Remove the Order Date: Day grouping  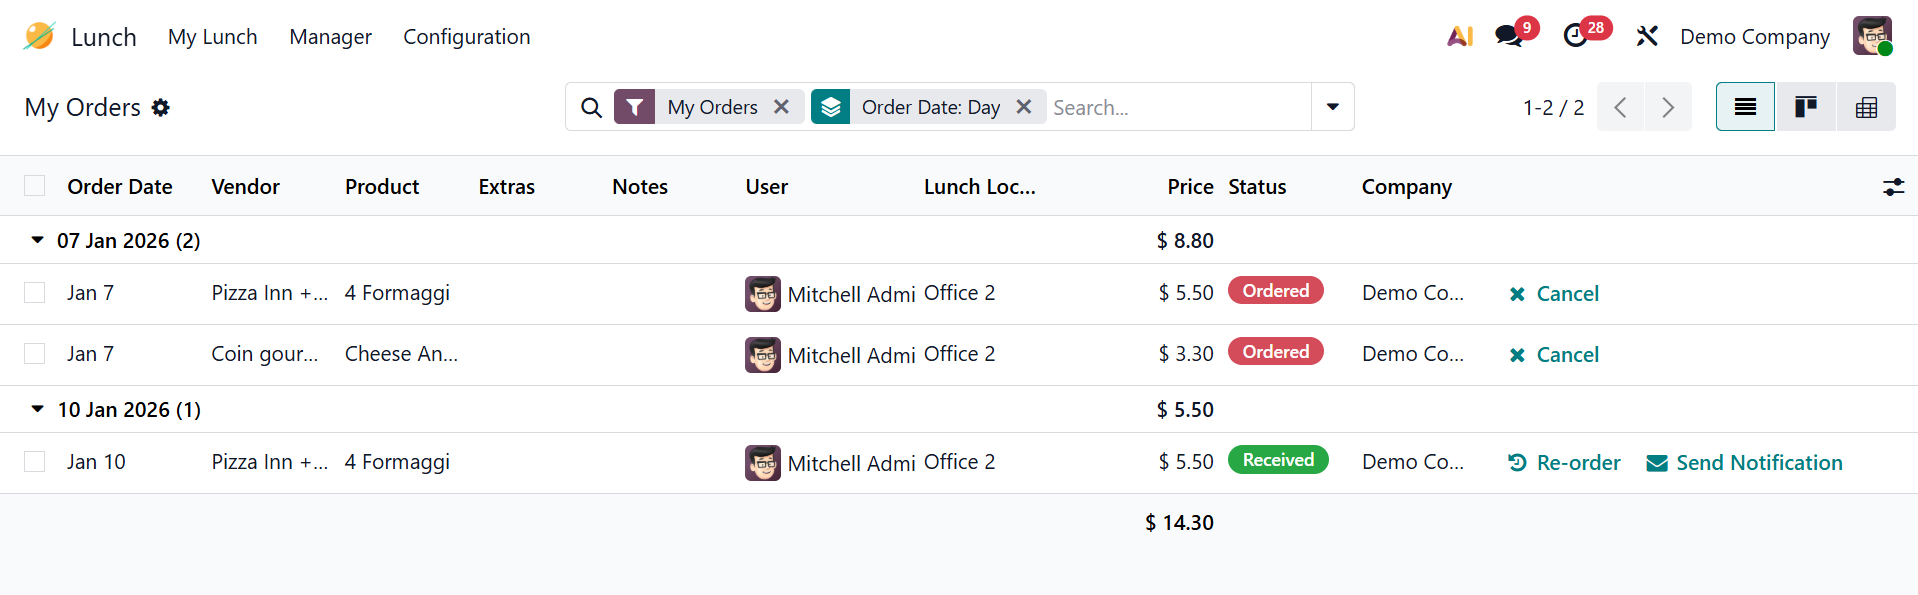click(x=1024, y=107)
